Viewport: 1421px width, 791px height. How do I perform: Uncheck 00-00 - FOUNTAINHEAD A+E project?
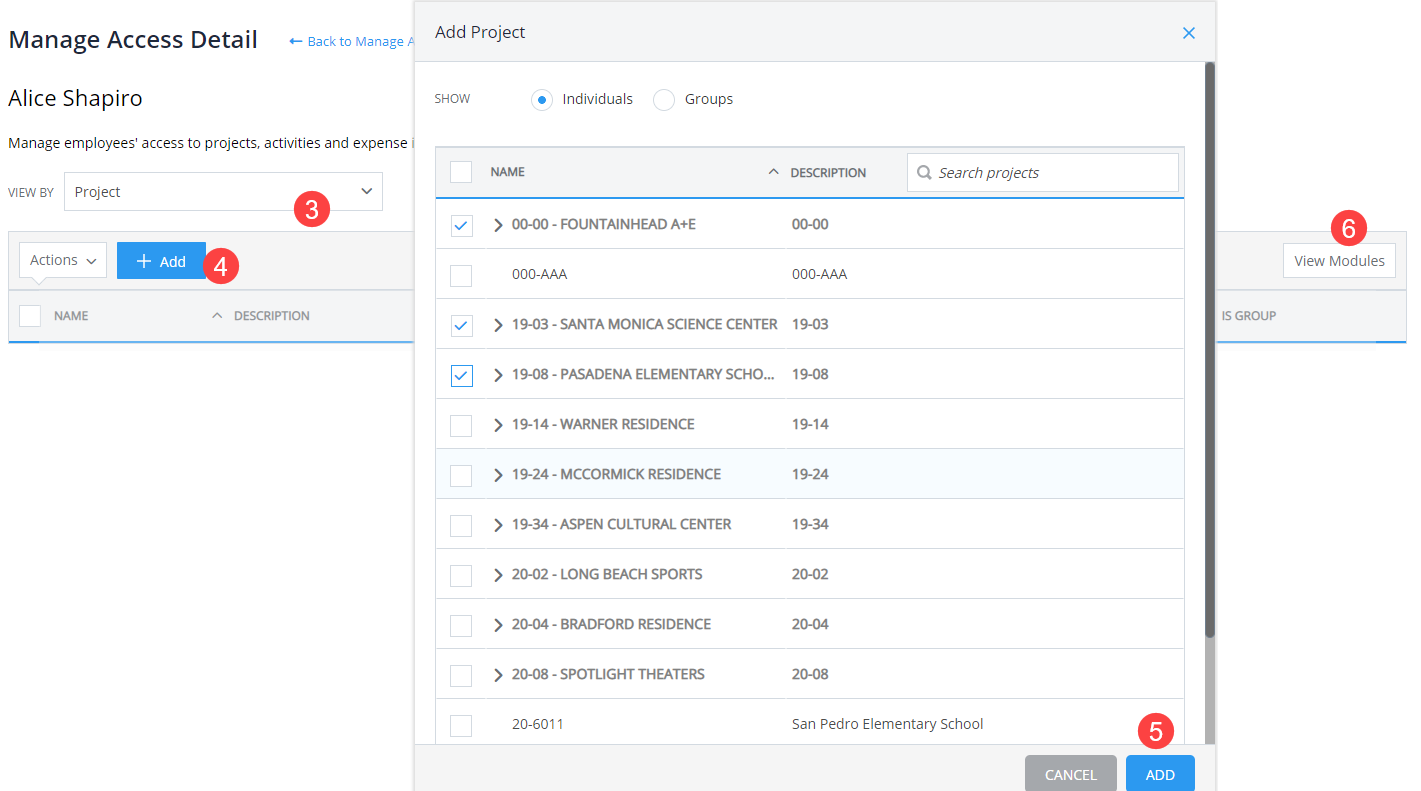click(x=461, y=225)
